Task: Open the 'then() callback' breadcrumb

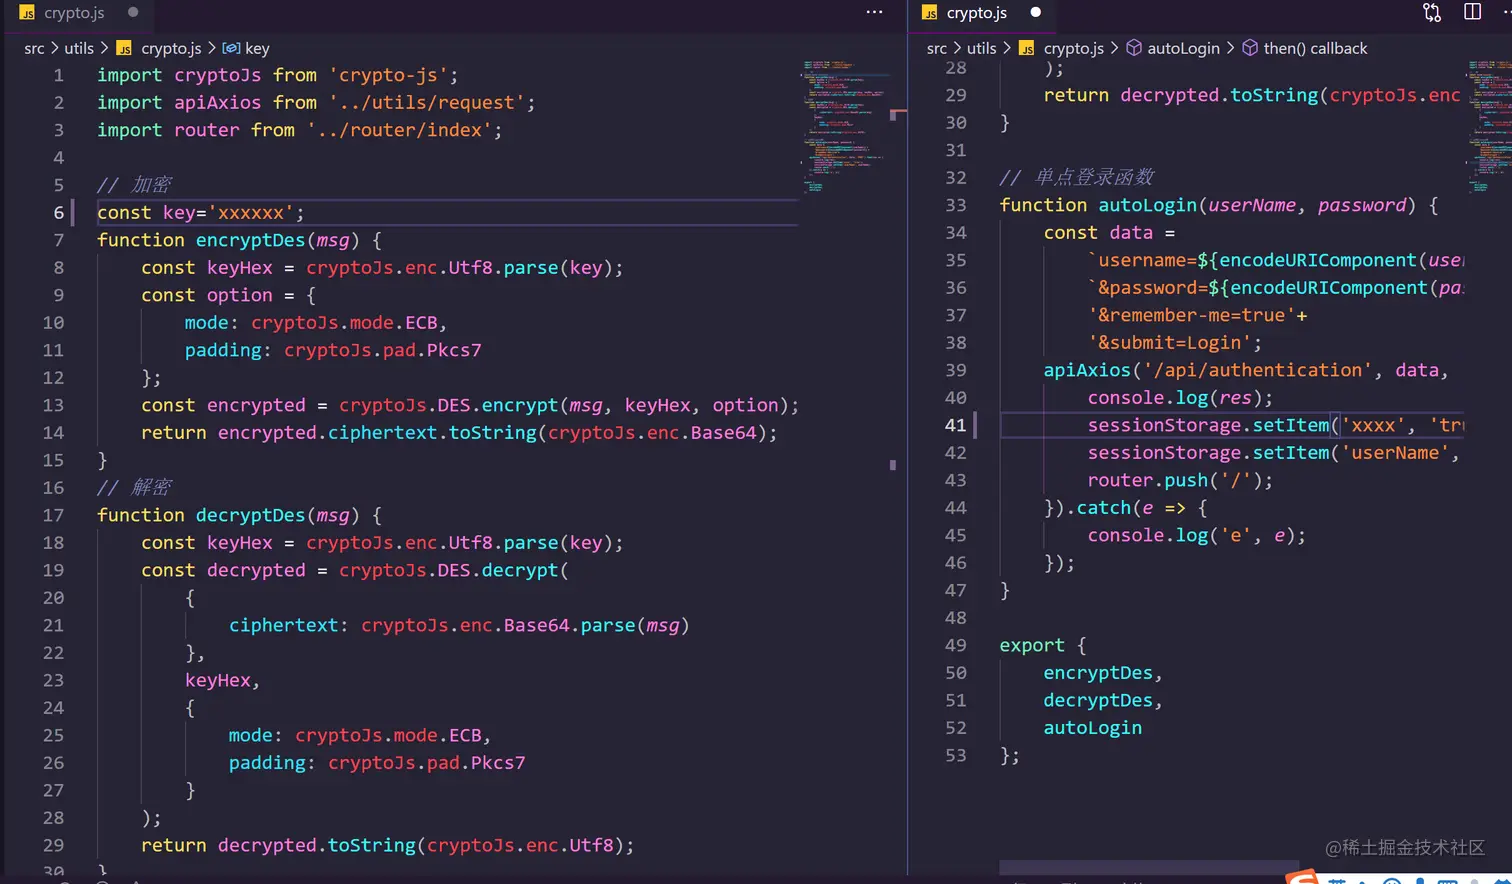Action: tap(1315, 48)
